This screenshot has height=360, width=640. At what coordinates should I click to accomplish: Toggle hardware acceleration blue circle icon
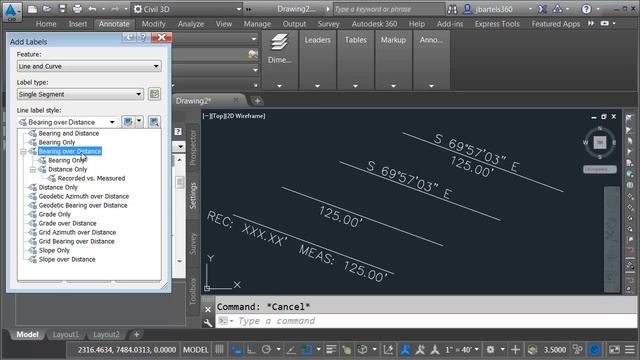point(595,350)
